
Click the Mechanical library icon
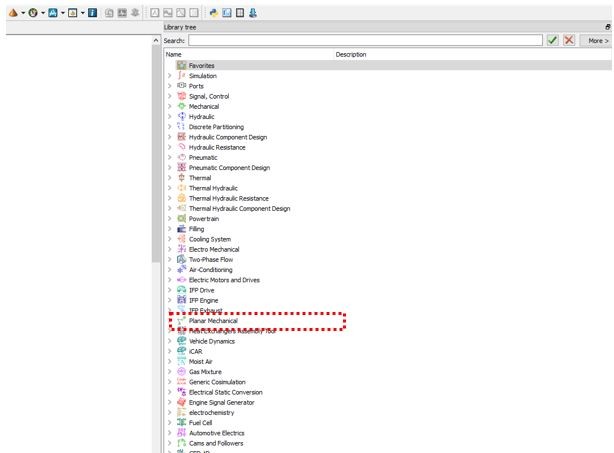click(x=181, y=106)
